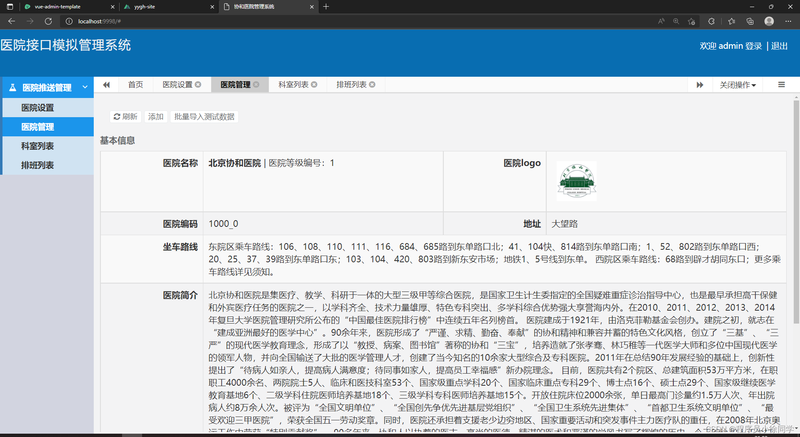
Task: Switch to the 医院设置 page tab
Action: (x=178, y=85)
